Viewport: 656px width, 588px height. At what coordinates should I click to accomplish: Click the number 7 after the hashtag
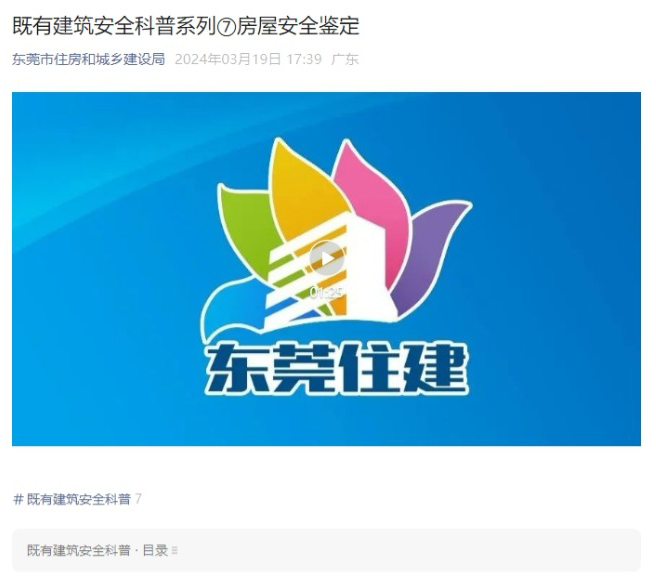(138, 499)
